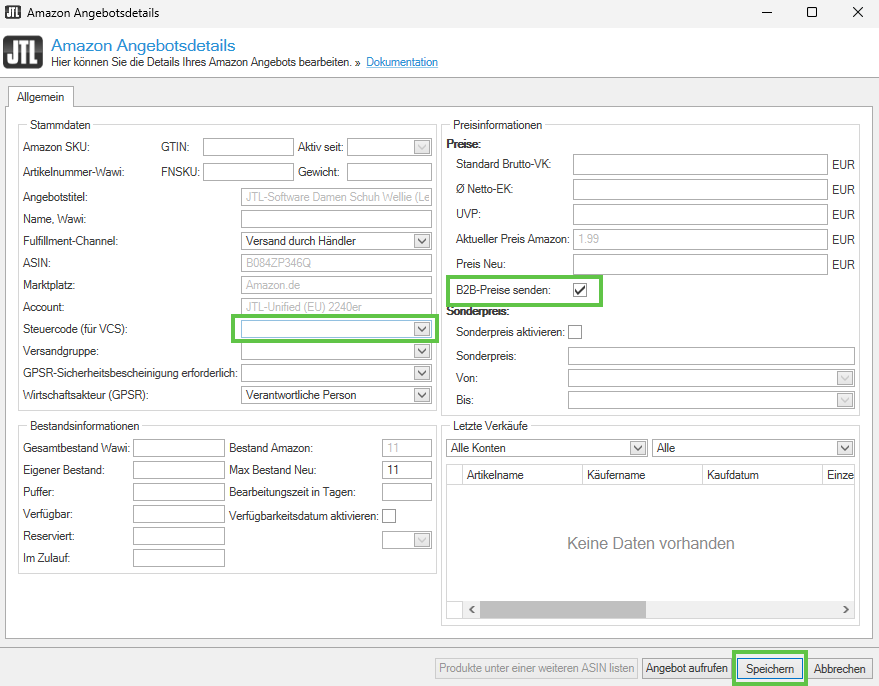Open the Dokumentation link
The width and height of the screenshot is (879, 686).
point(402,62)
